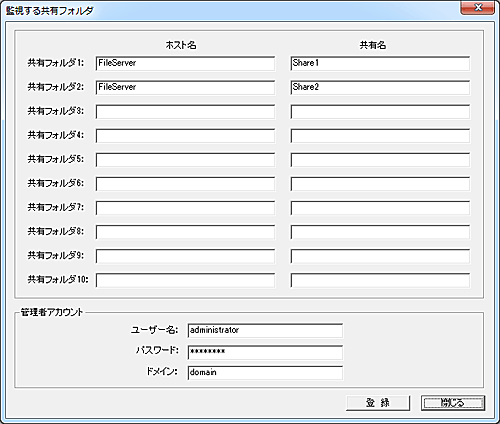Click the ユーザー名 administrator field
This screenshot has width=500, height=424.
coord(265,331)
